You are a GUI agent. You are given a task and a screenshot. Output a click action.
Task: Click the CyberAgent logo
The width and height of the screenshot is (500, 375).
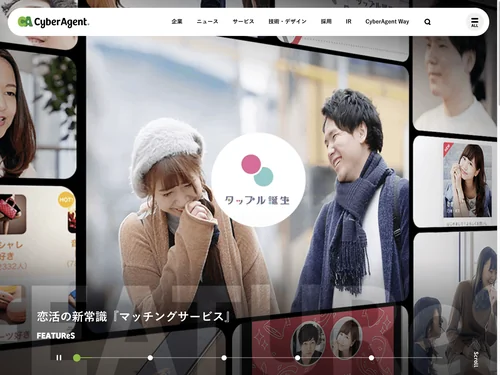pos(53,22)
